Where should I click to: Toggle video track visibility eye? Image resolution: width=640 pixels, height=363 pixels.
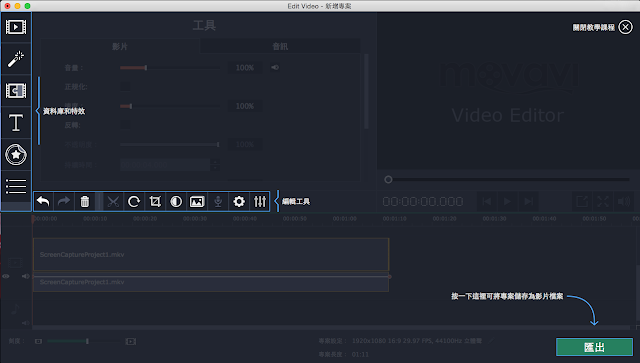tap(6, 276)
